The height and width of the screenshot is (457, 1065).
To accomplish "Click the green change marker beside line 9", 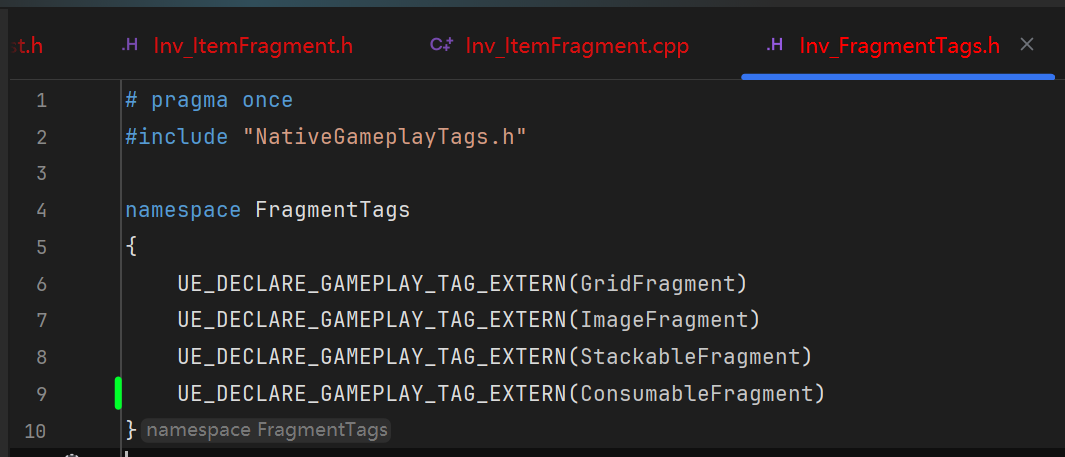I will tap(118, 393).
